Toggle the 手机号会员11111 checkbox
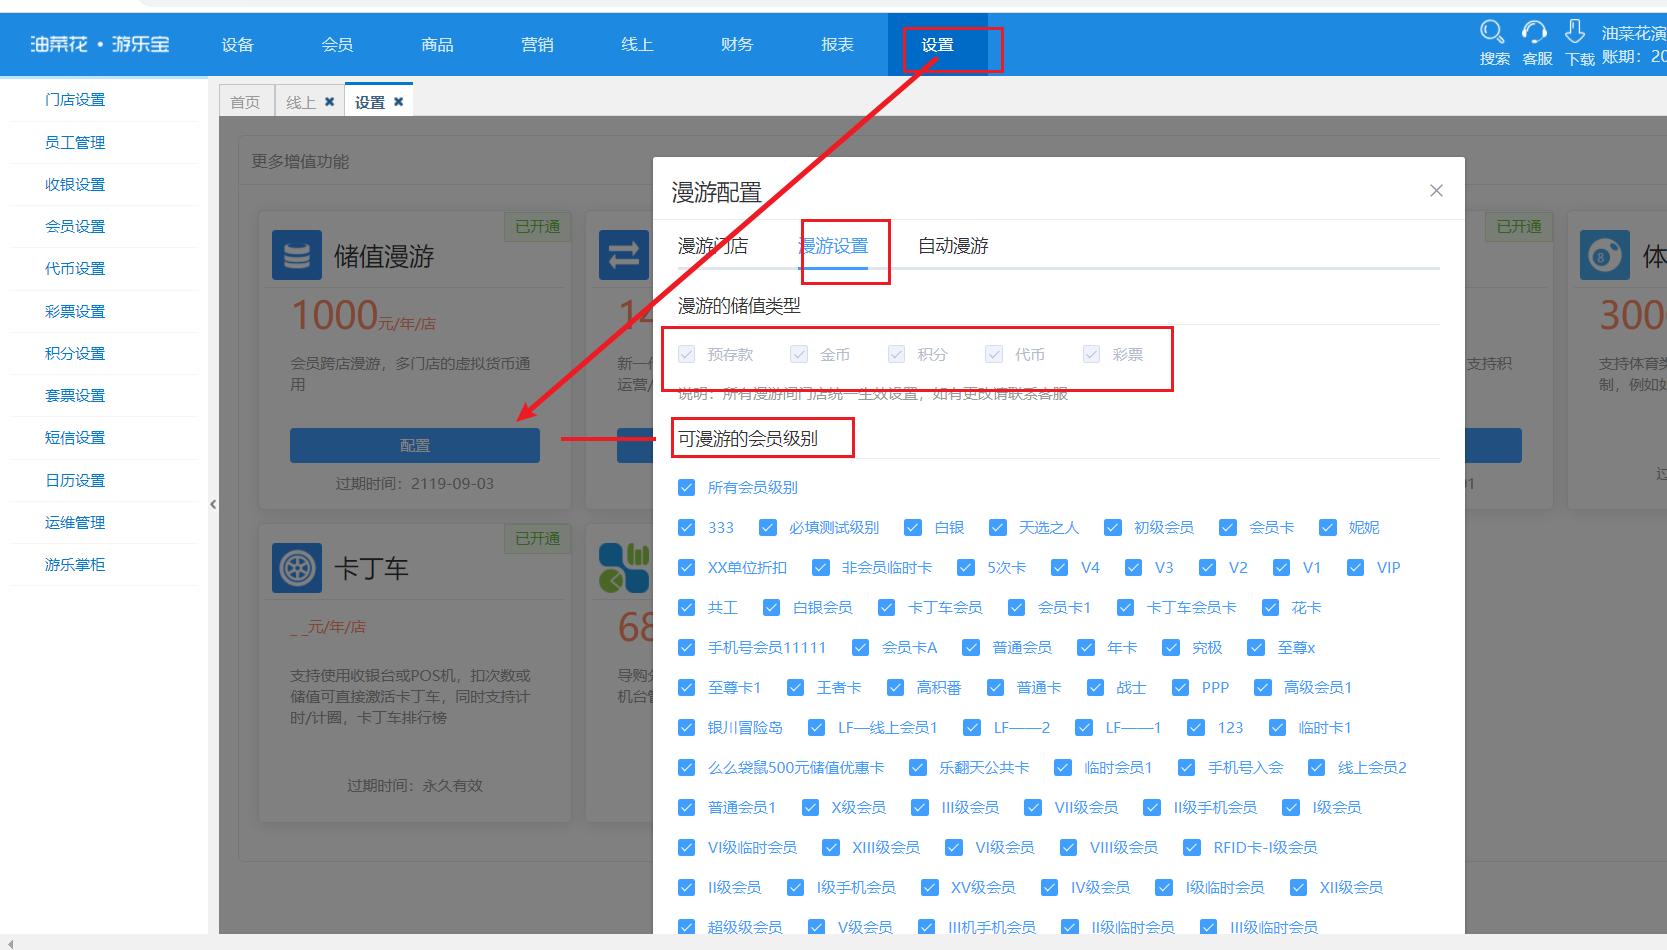The image size is (1667, 950). 686,648
